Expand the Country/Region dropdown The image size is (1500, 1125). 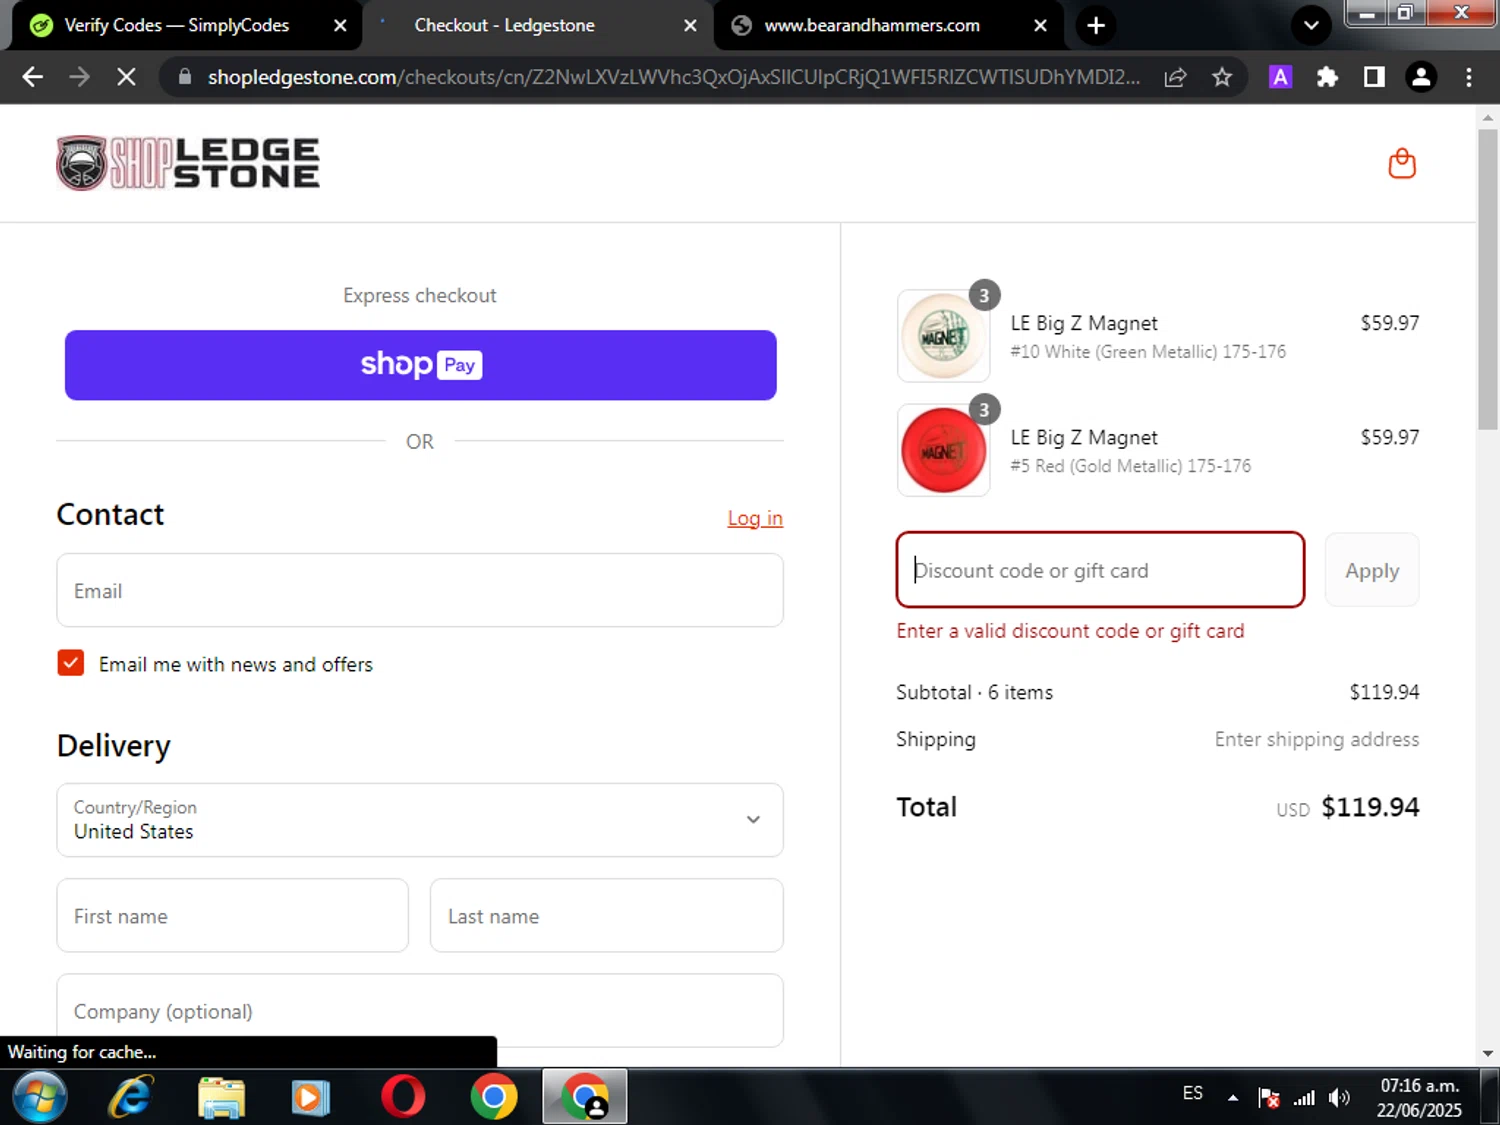point(420,820)
